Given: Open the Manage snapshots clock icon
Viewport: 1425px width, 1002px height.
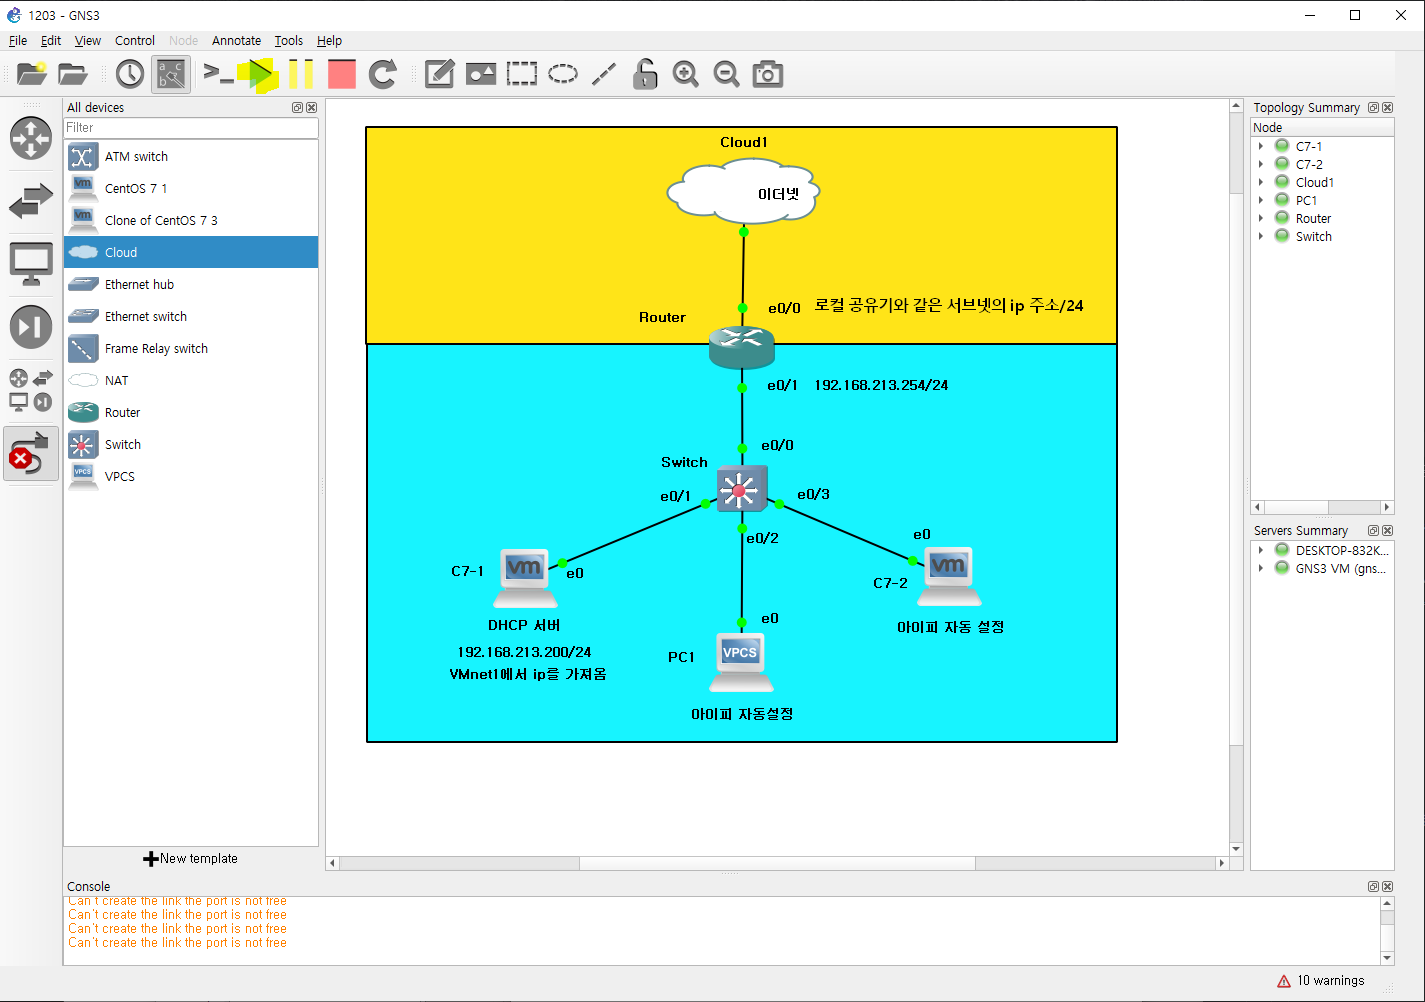Looking at the screenshot, I should (130, 74).
